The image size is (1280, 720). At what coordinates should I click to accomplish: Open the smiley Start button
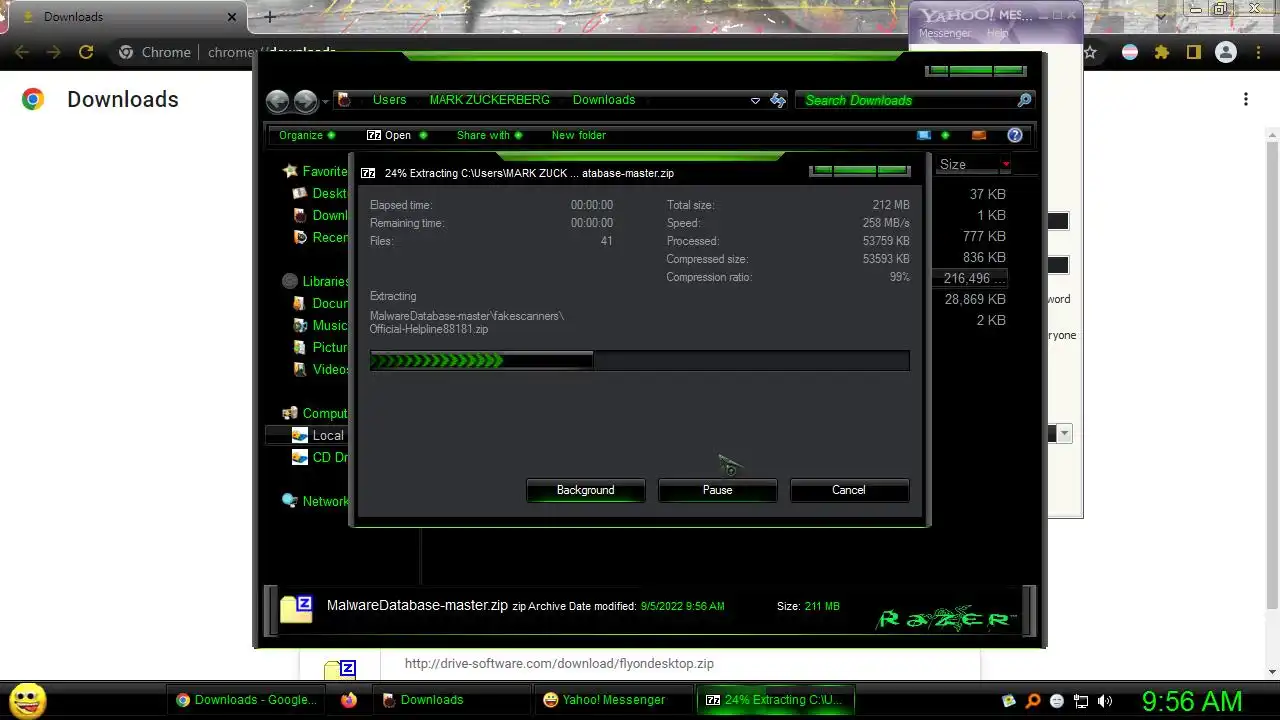tap(27, 700)
